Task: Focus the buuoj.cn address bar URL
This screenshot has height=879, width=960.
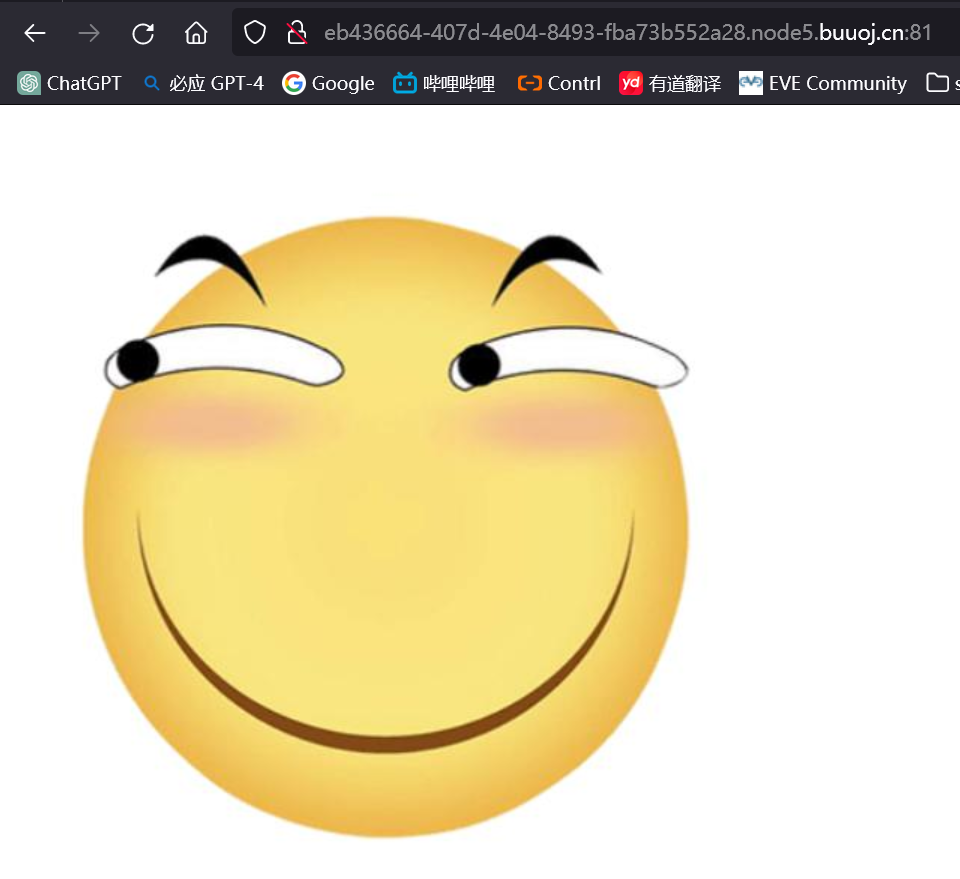Action: (x=628, y=33)
